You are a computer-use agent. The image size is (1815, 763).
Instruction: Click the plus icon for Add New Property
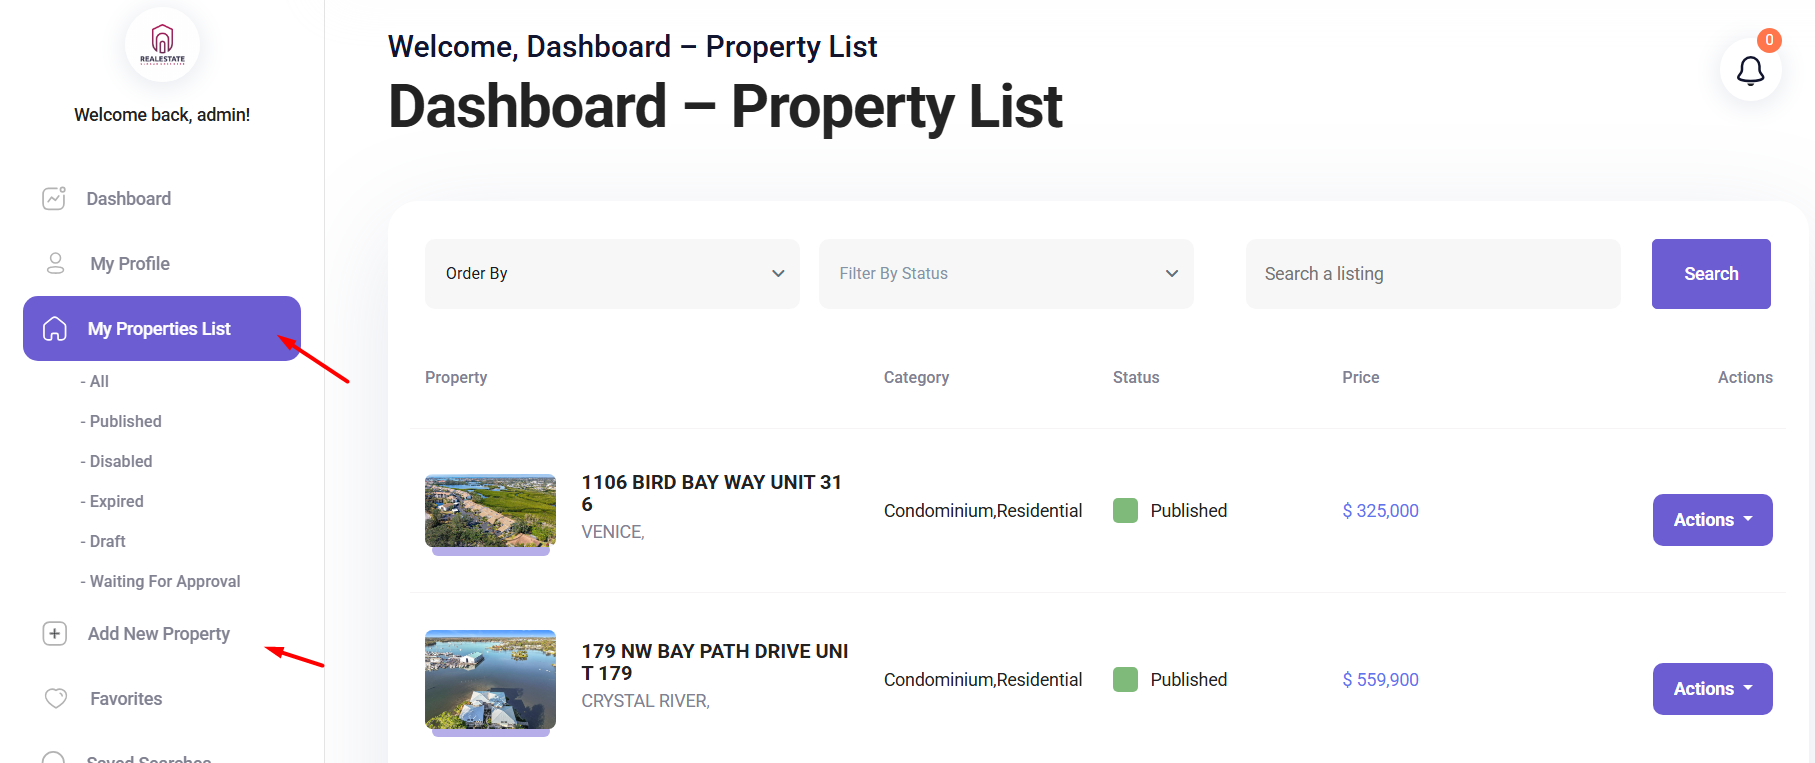(55, 633)
